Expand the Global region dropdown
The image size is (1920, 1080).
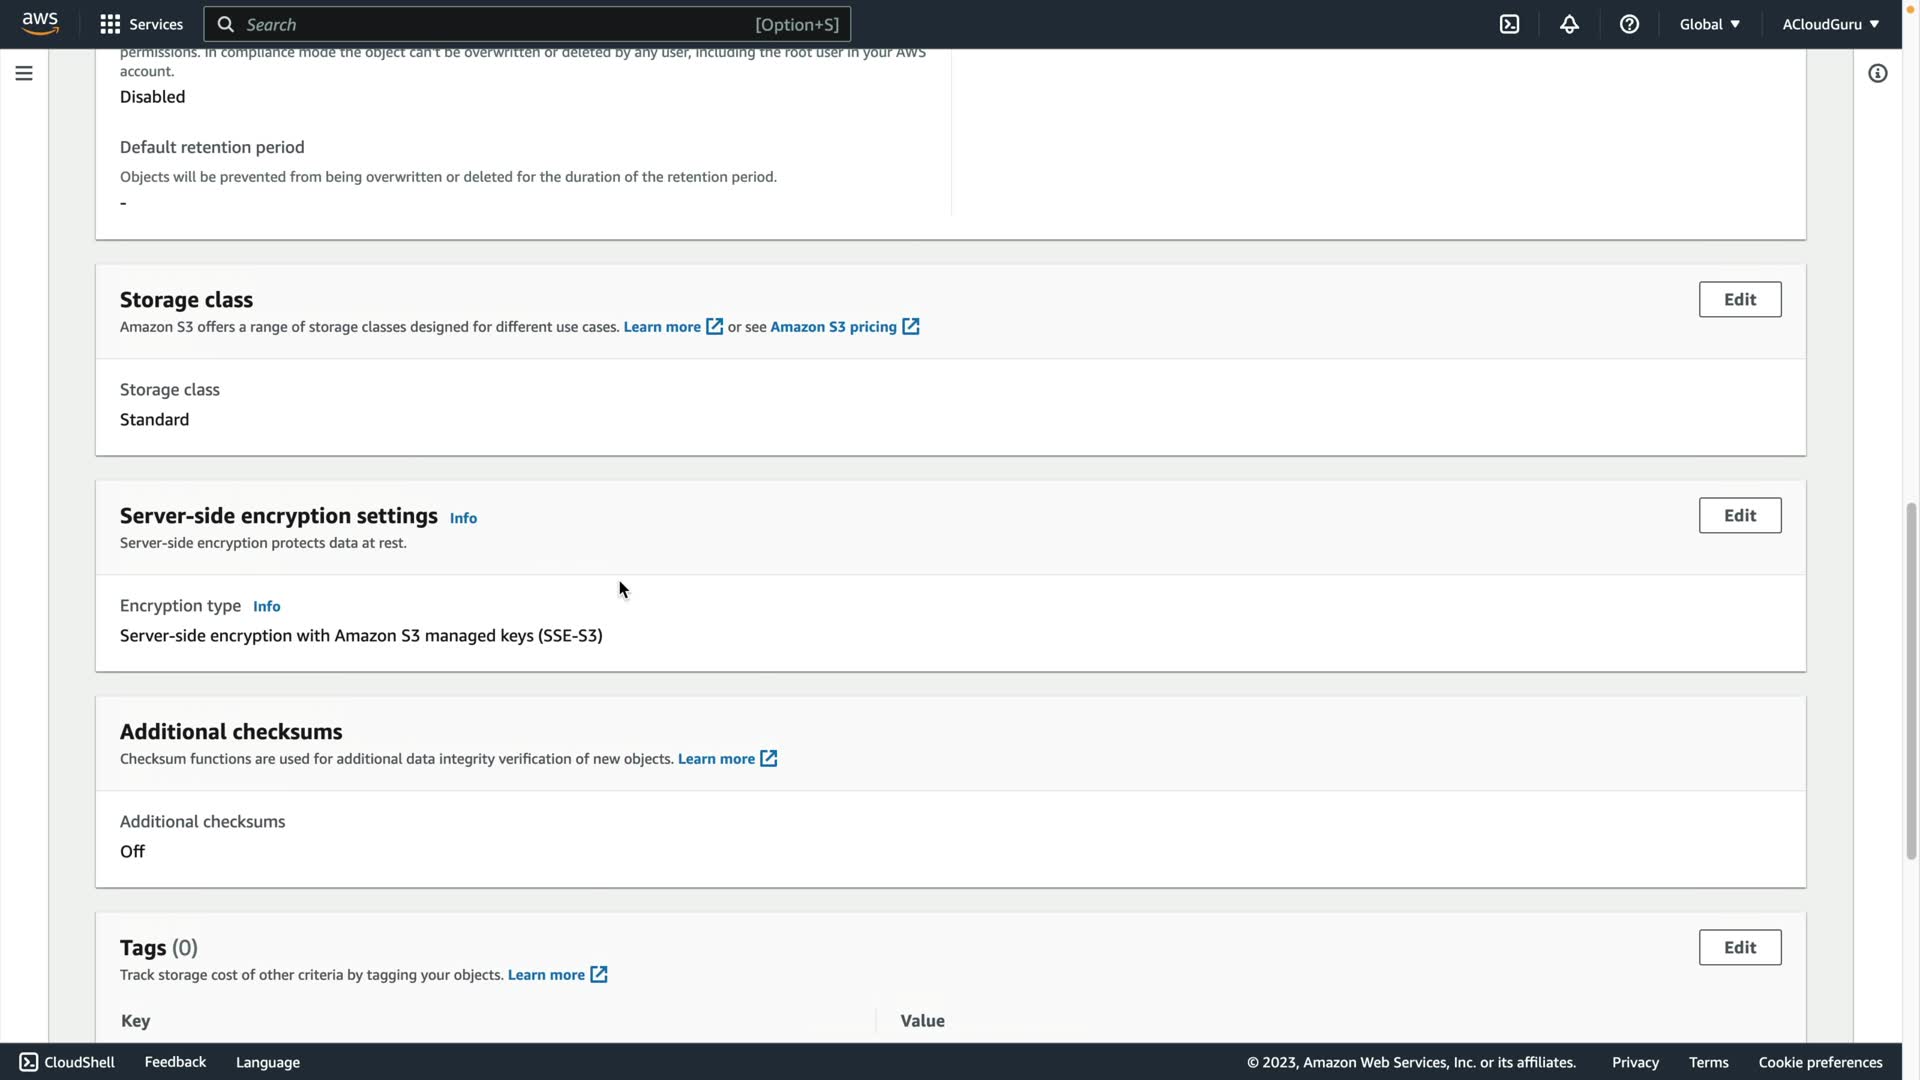click(1709, 24)
